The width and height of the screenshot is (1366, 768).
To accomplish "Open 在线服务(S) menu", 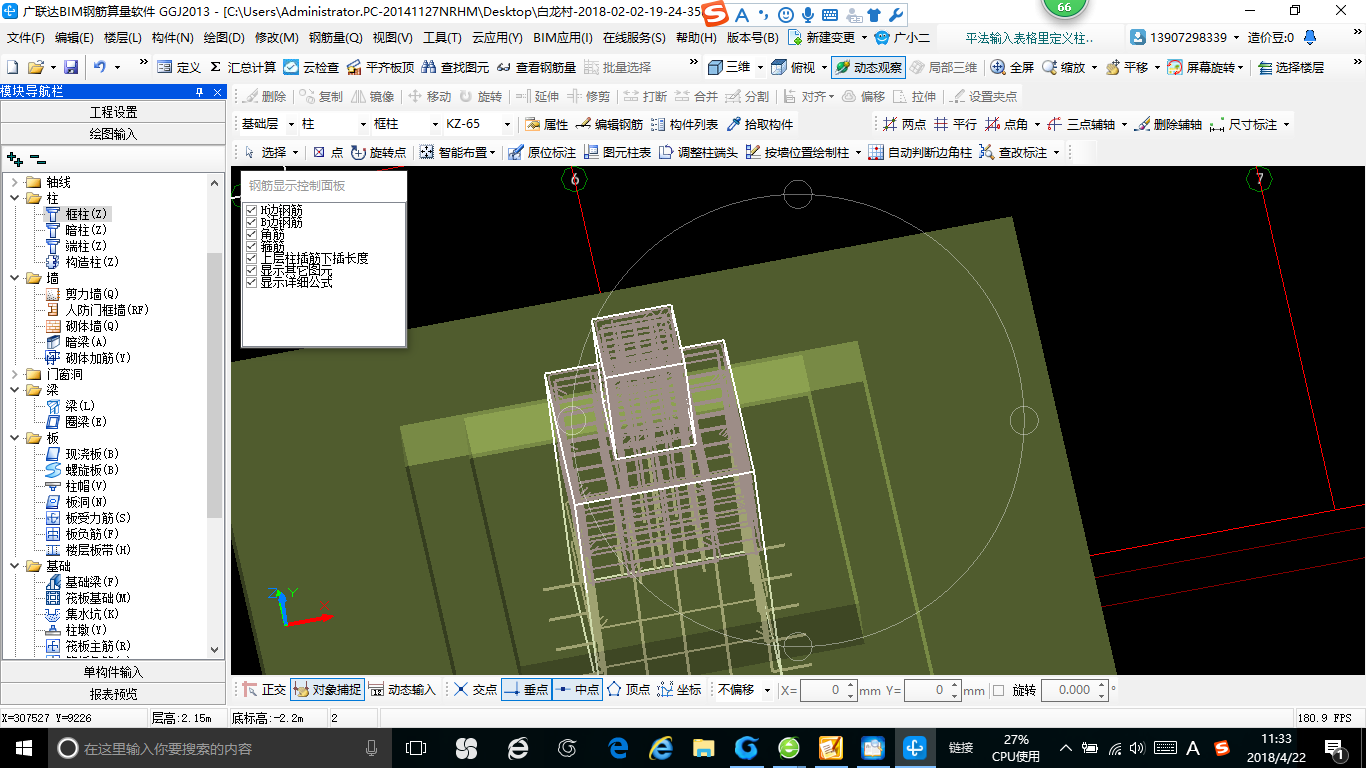I will tap(634, 38).
